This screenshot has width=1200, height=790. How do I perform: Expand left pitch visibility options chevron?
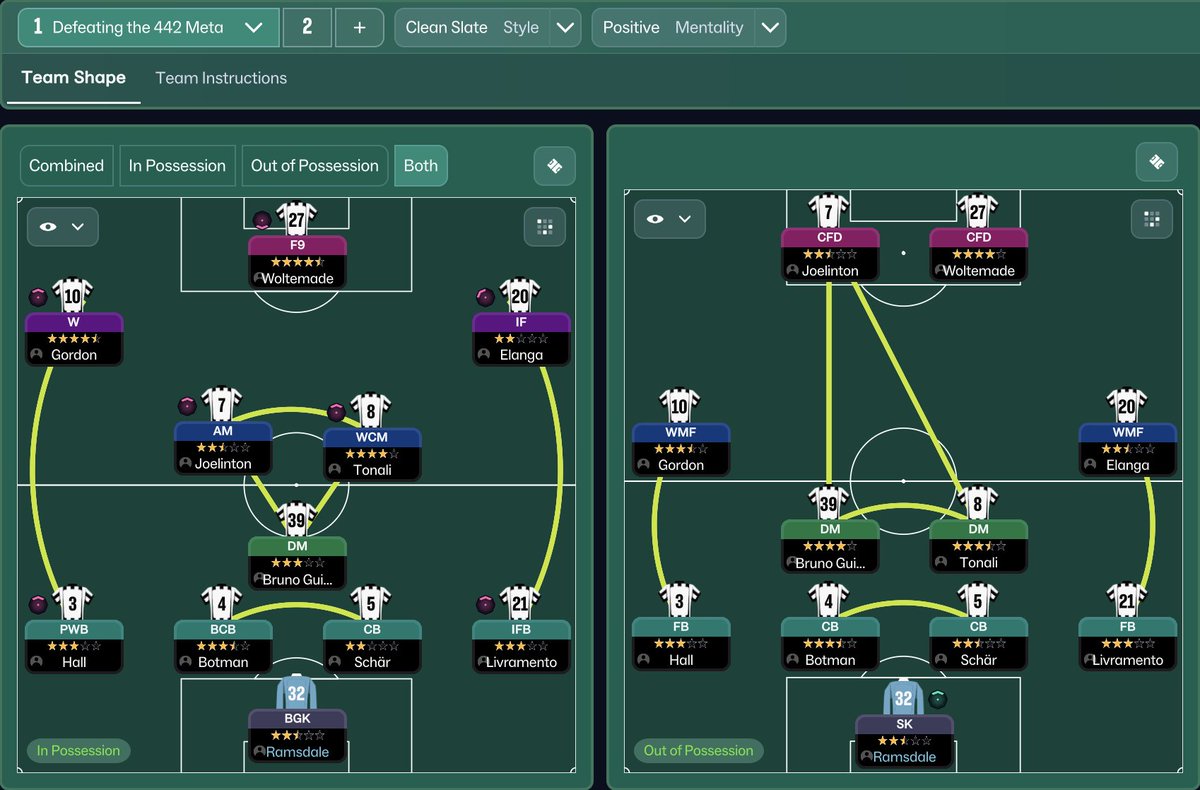tap(78, 228)
